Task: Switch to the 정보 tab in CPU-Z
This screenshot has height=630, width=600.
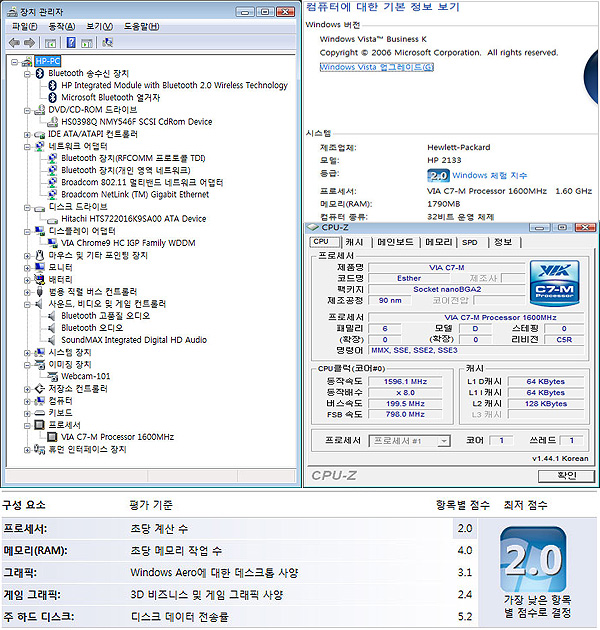Action: pyautogui.click(x=503, y=242)
